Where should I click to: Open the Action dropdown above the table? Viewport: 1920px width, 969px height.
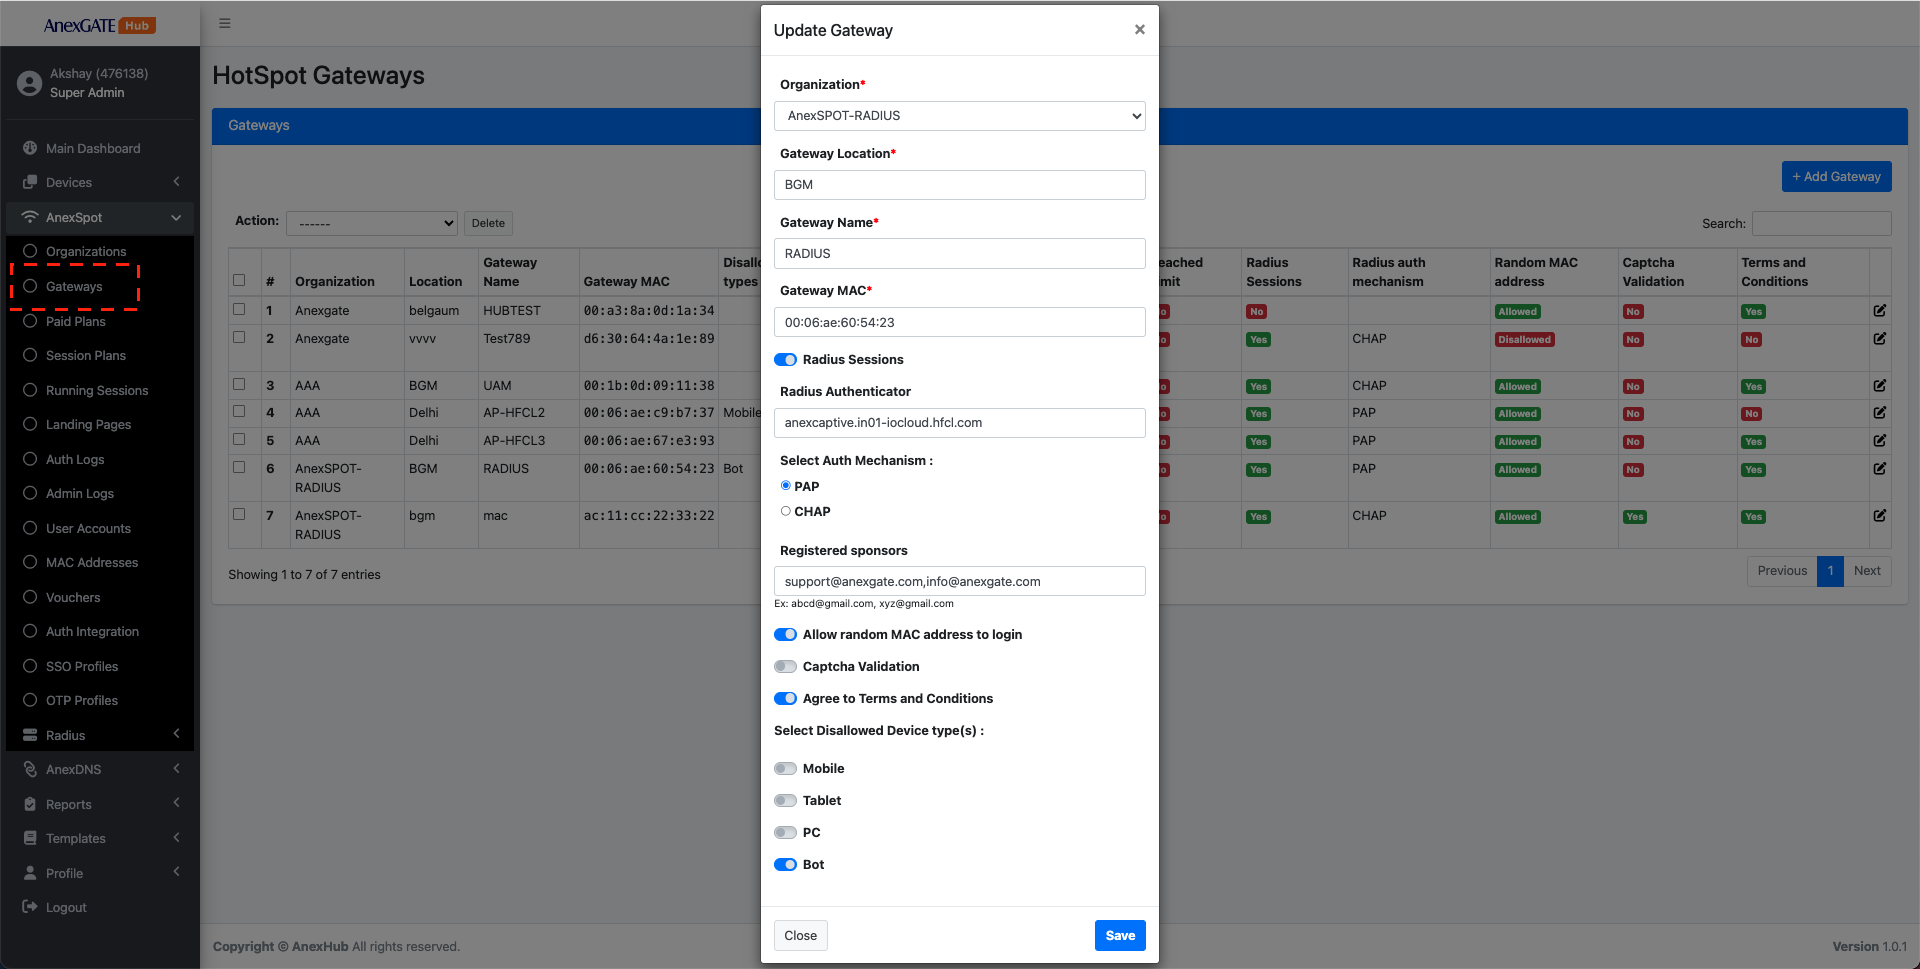coord(371,222)
